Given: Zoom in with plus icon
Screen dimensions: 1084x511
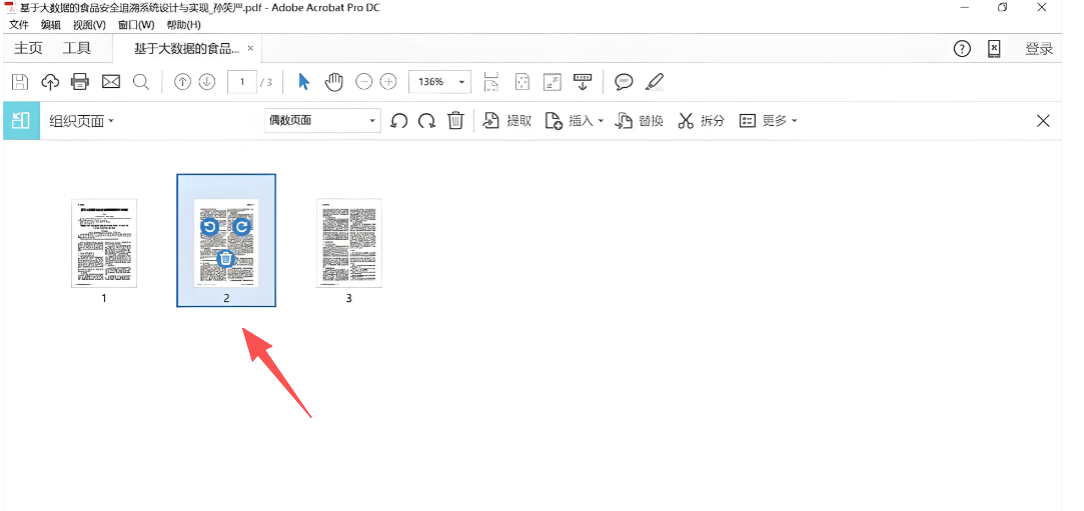Looking at the screenshot, I should point(389,82).
